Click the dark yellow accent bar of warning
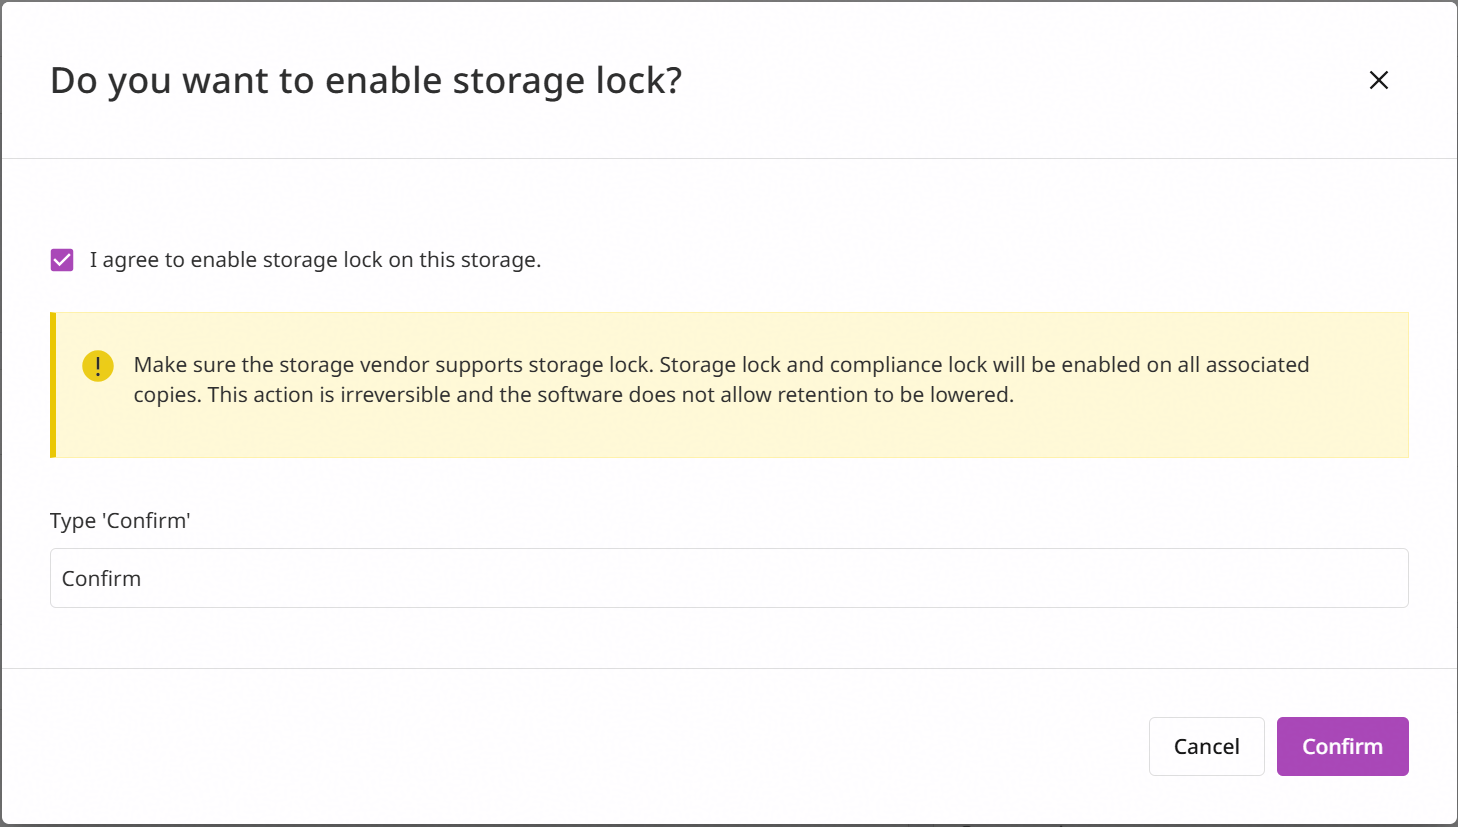 (x=53, y=385)
